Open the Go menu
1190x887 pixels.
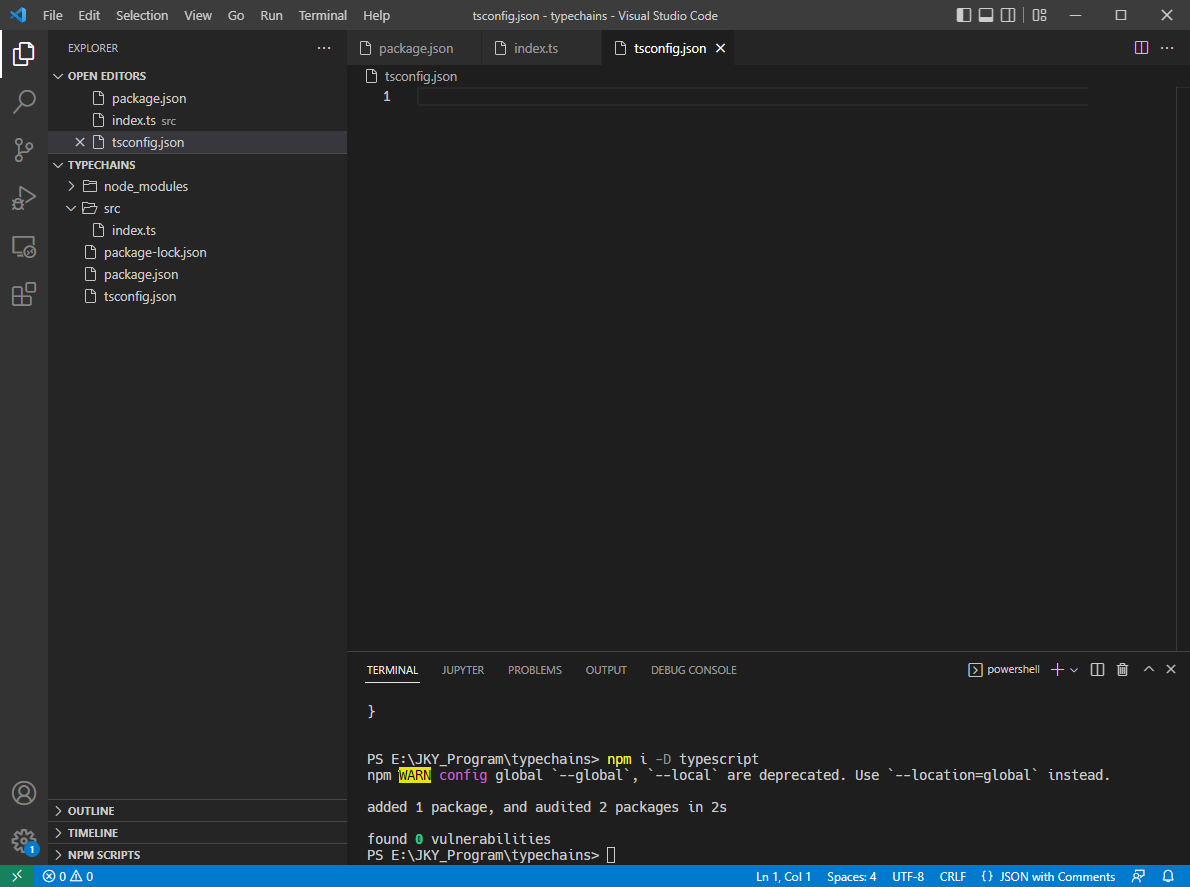coord(236,15)
